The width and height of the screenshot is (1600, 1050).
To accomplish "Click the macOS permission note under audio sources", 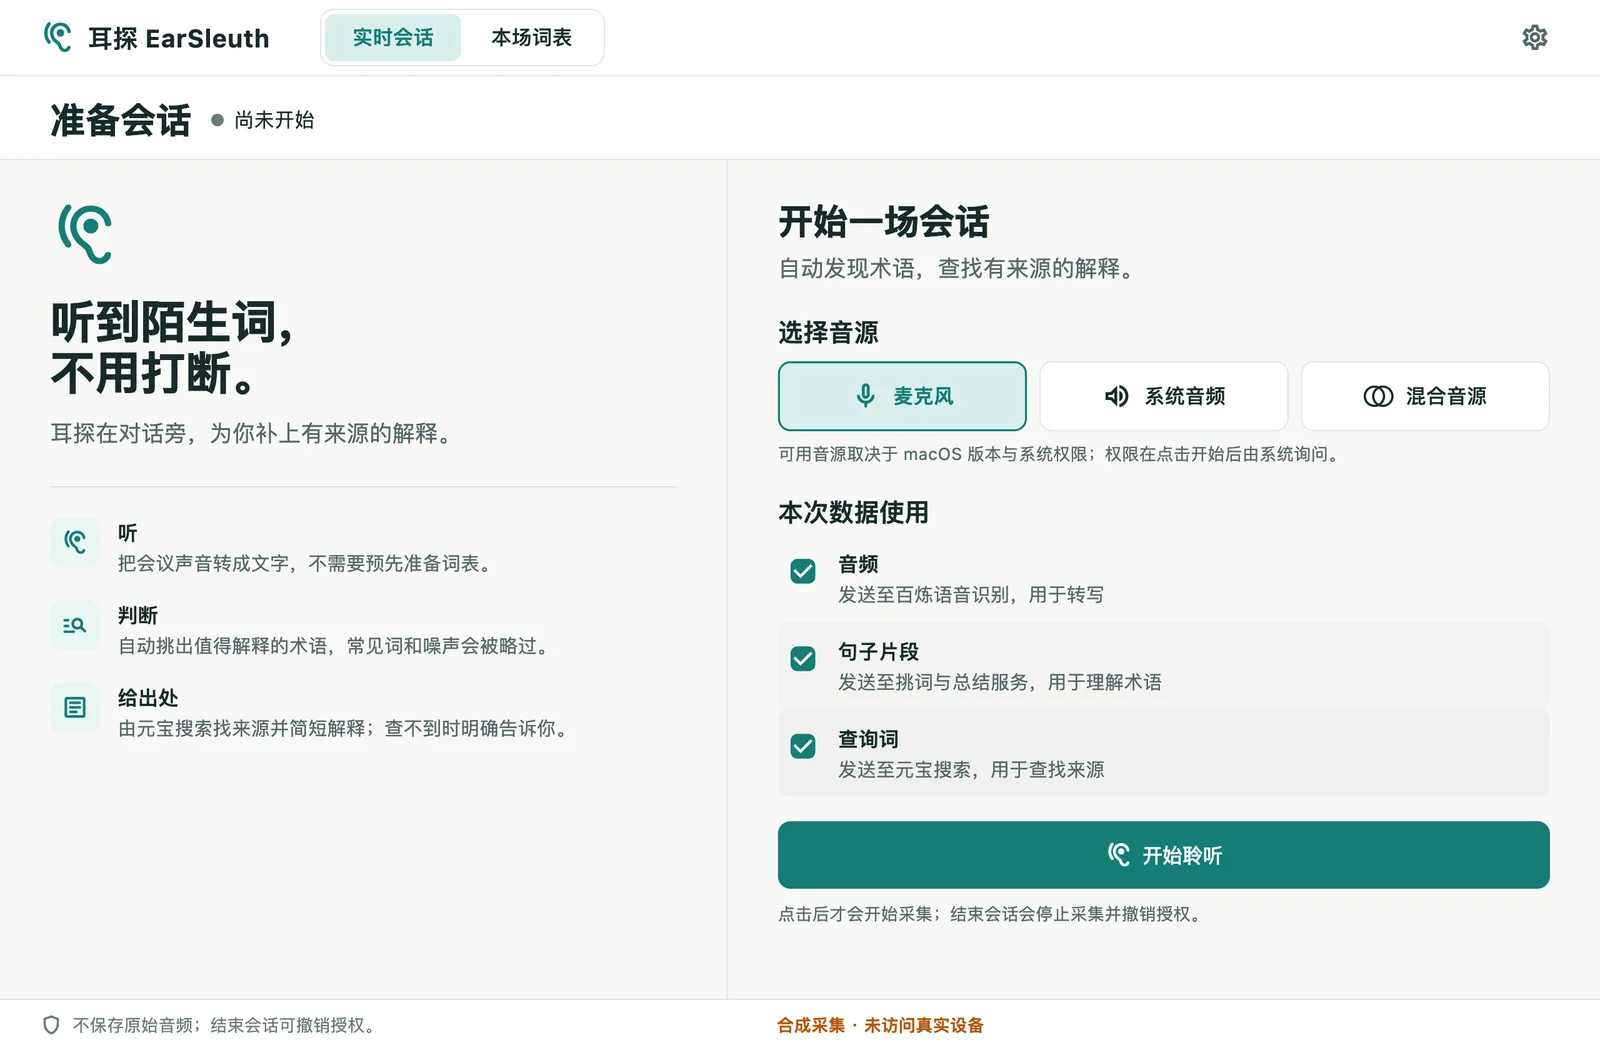I will 1061,454.
